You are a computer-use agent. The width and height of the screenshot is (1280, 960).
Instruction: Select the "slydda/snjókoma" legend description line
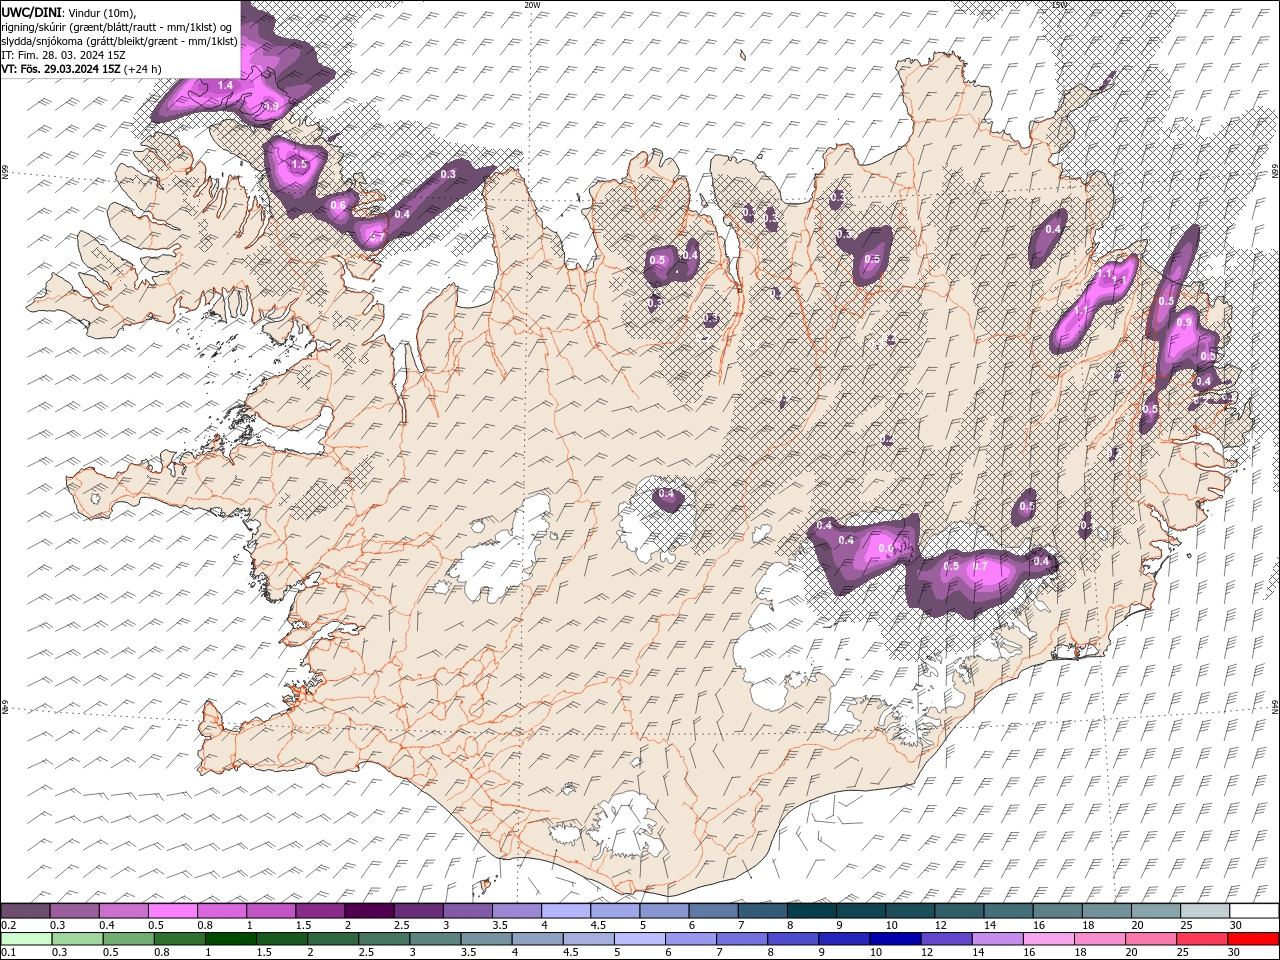click(120, 41)
